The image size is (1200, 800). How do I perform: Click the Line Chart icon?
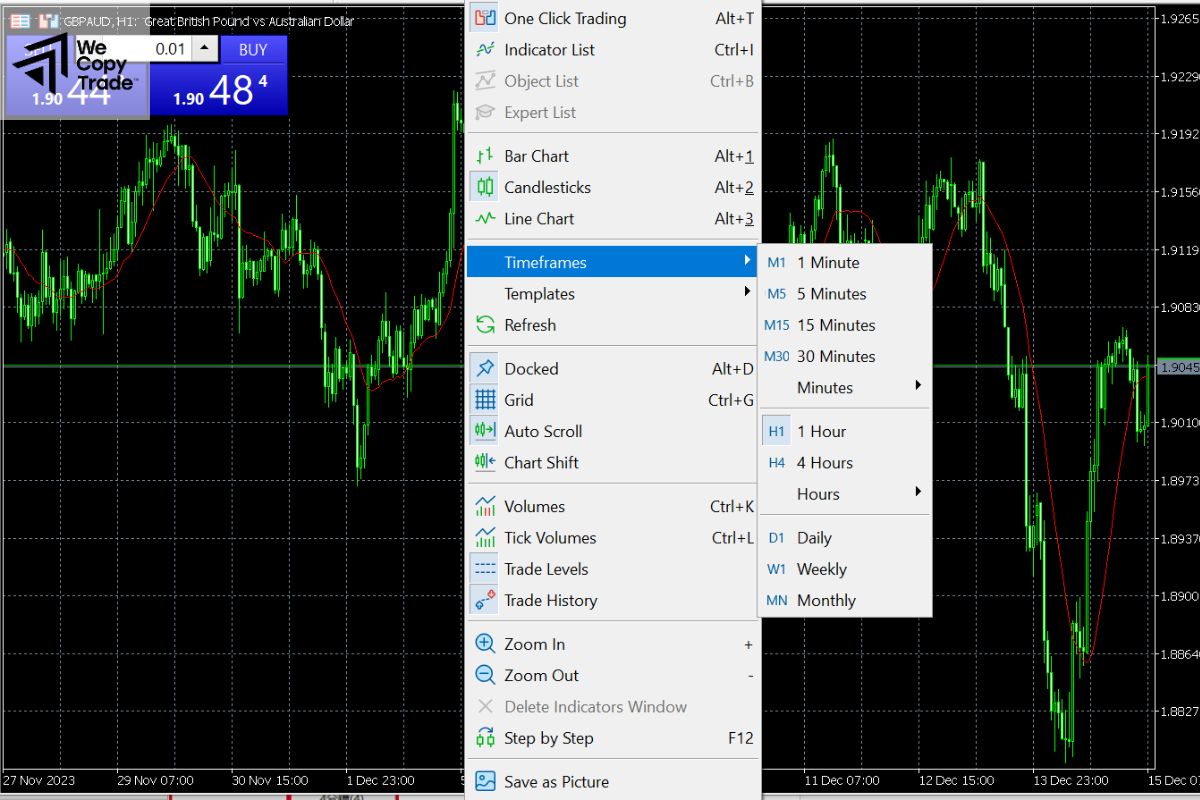(487, 218)
